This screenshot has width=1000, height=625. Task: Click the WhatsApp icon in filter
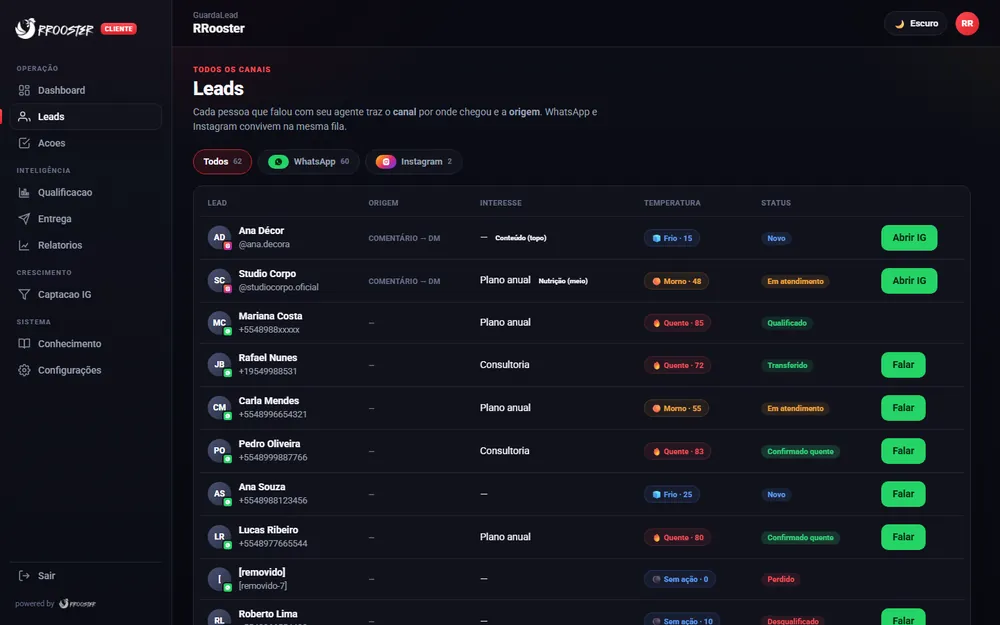click(x=278, y=162)
